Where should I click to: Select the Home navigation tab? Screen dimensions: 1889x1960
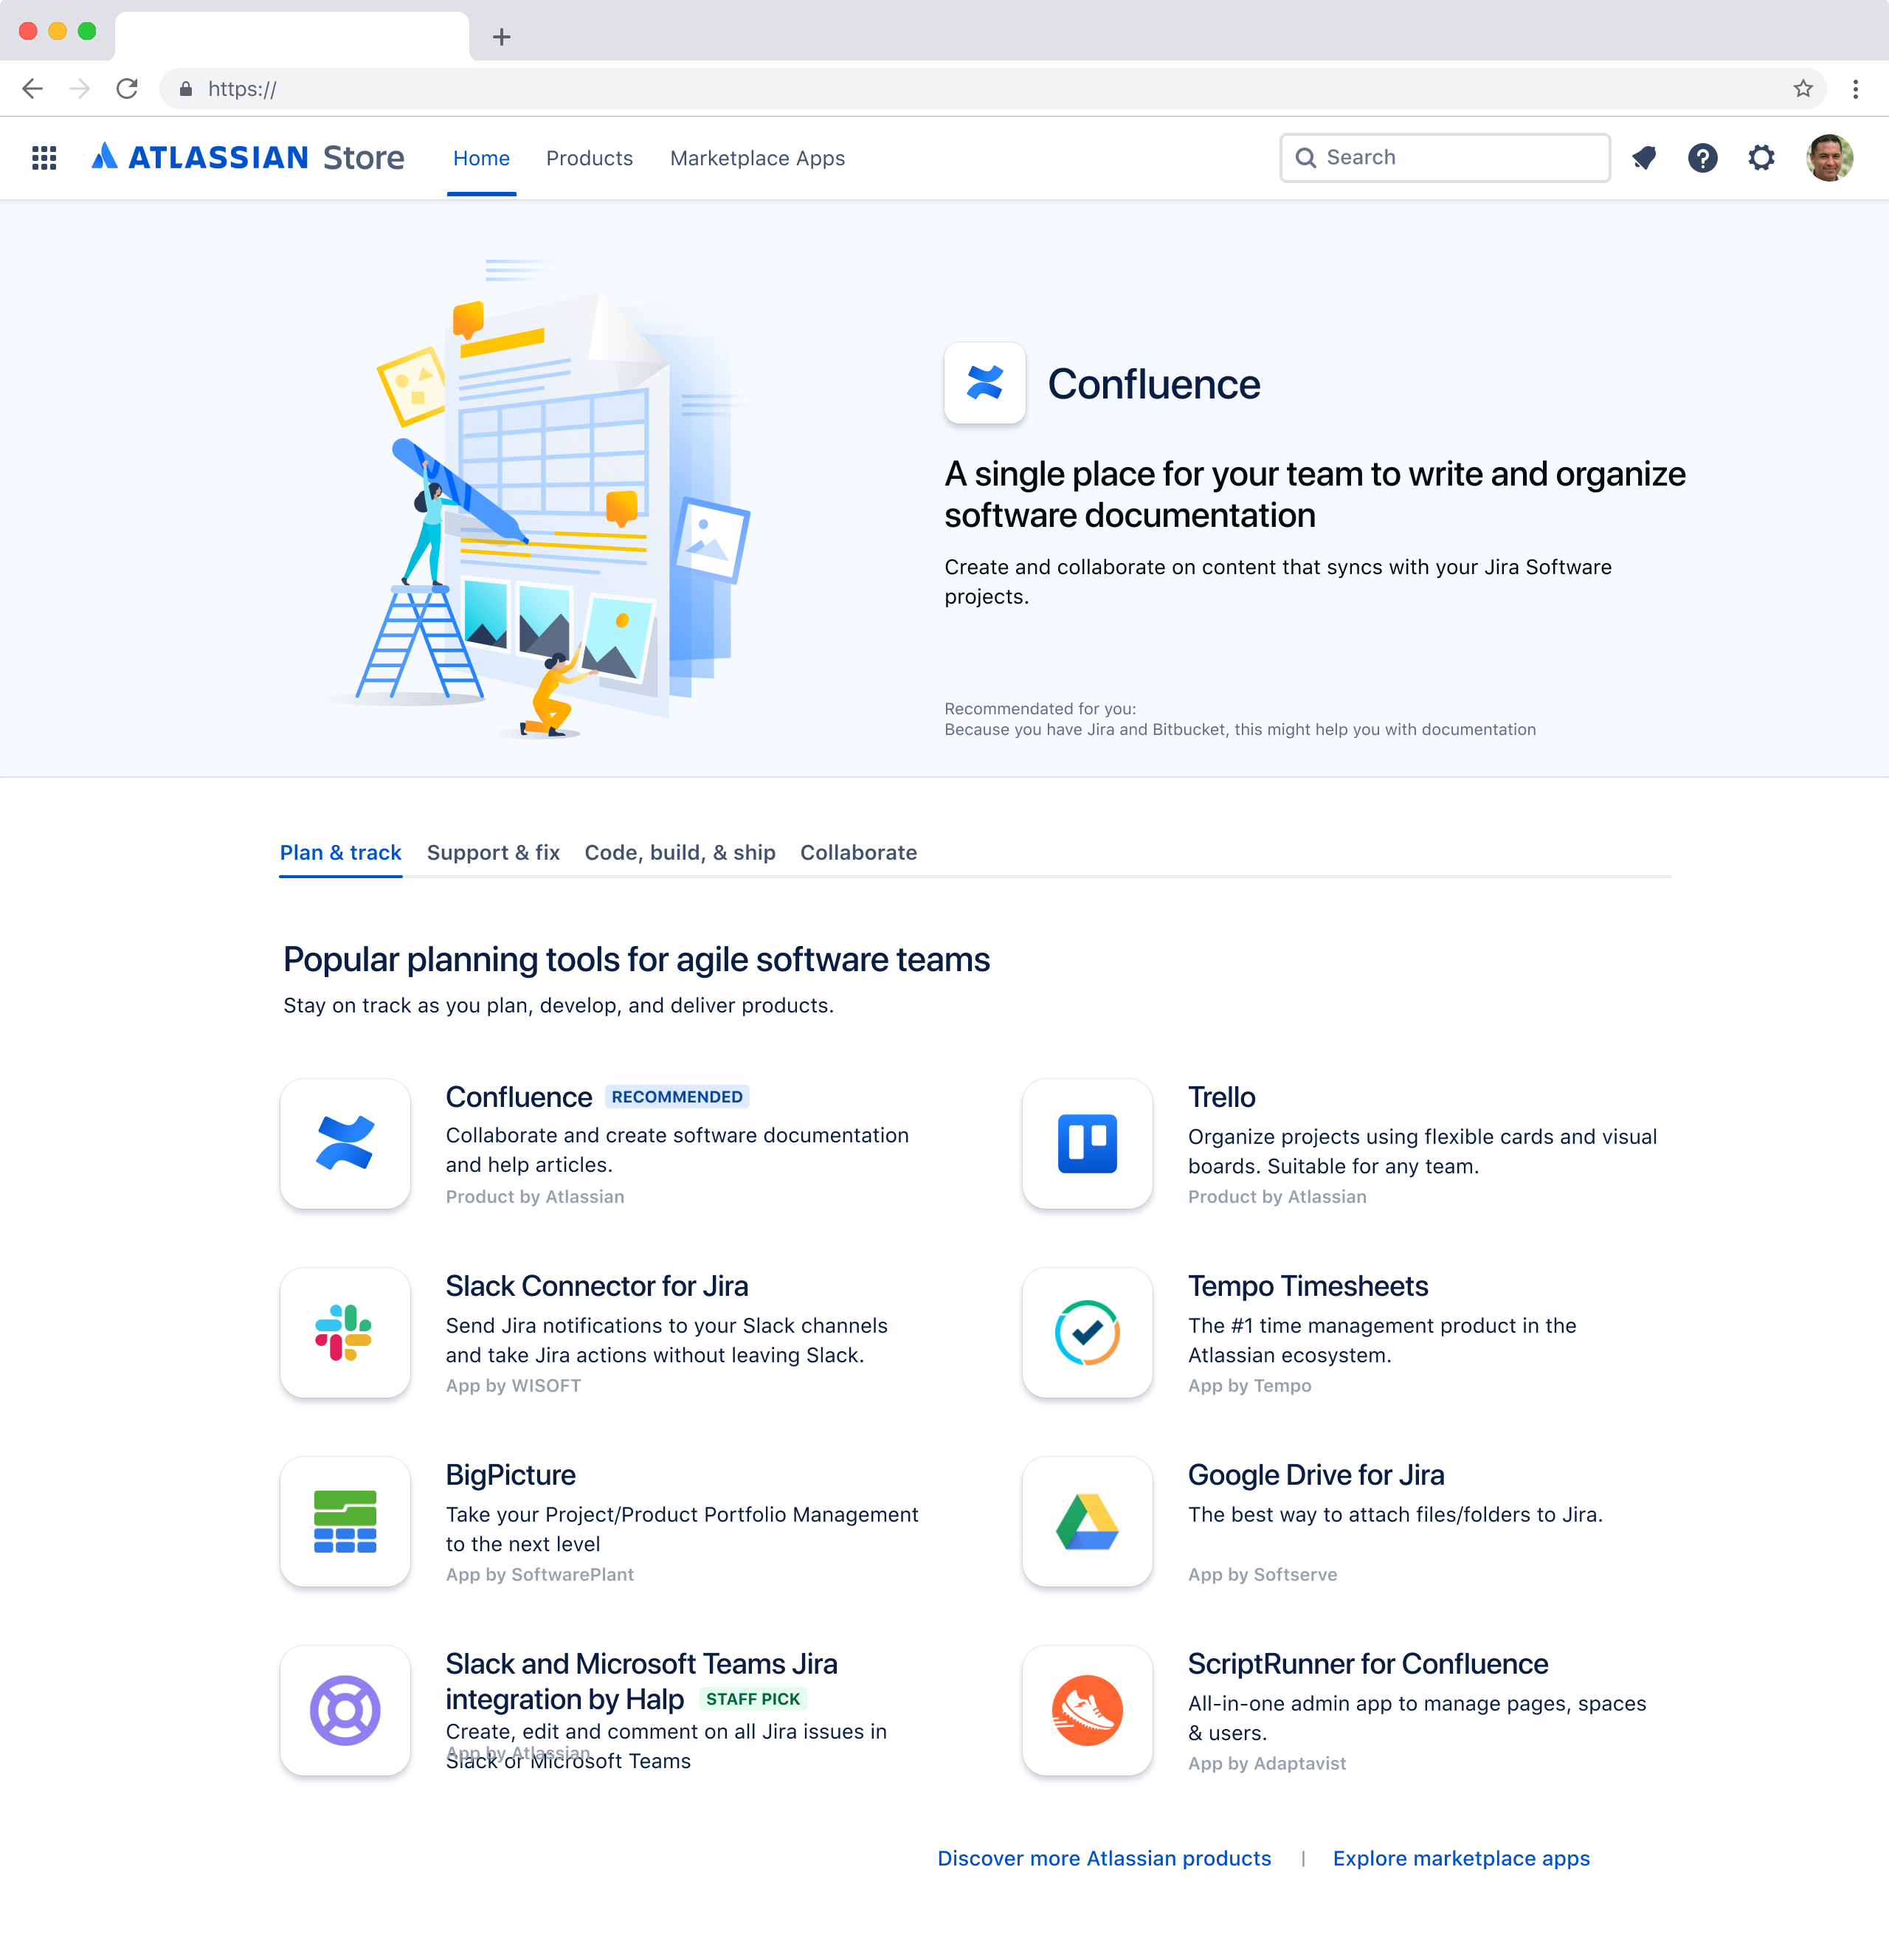click(x=481, y=158)
